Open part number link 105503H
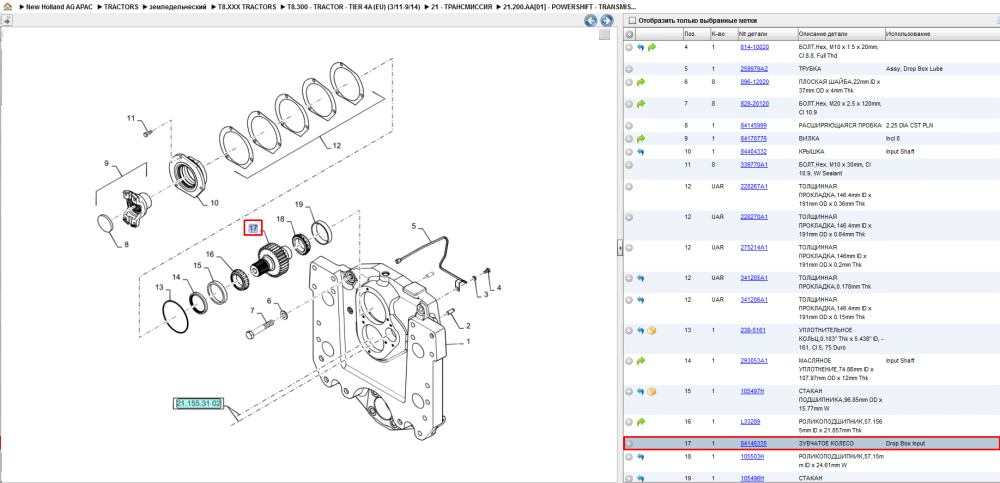The width and height of the screenshot is (1000, 483). pos(752,457)
